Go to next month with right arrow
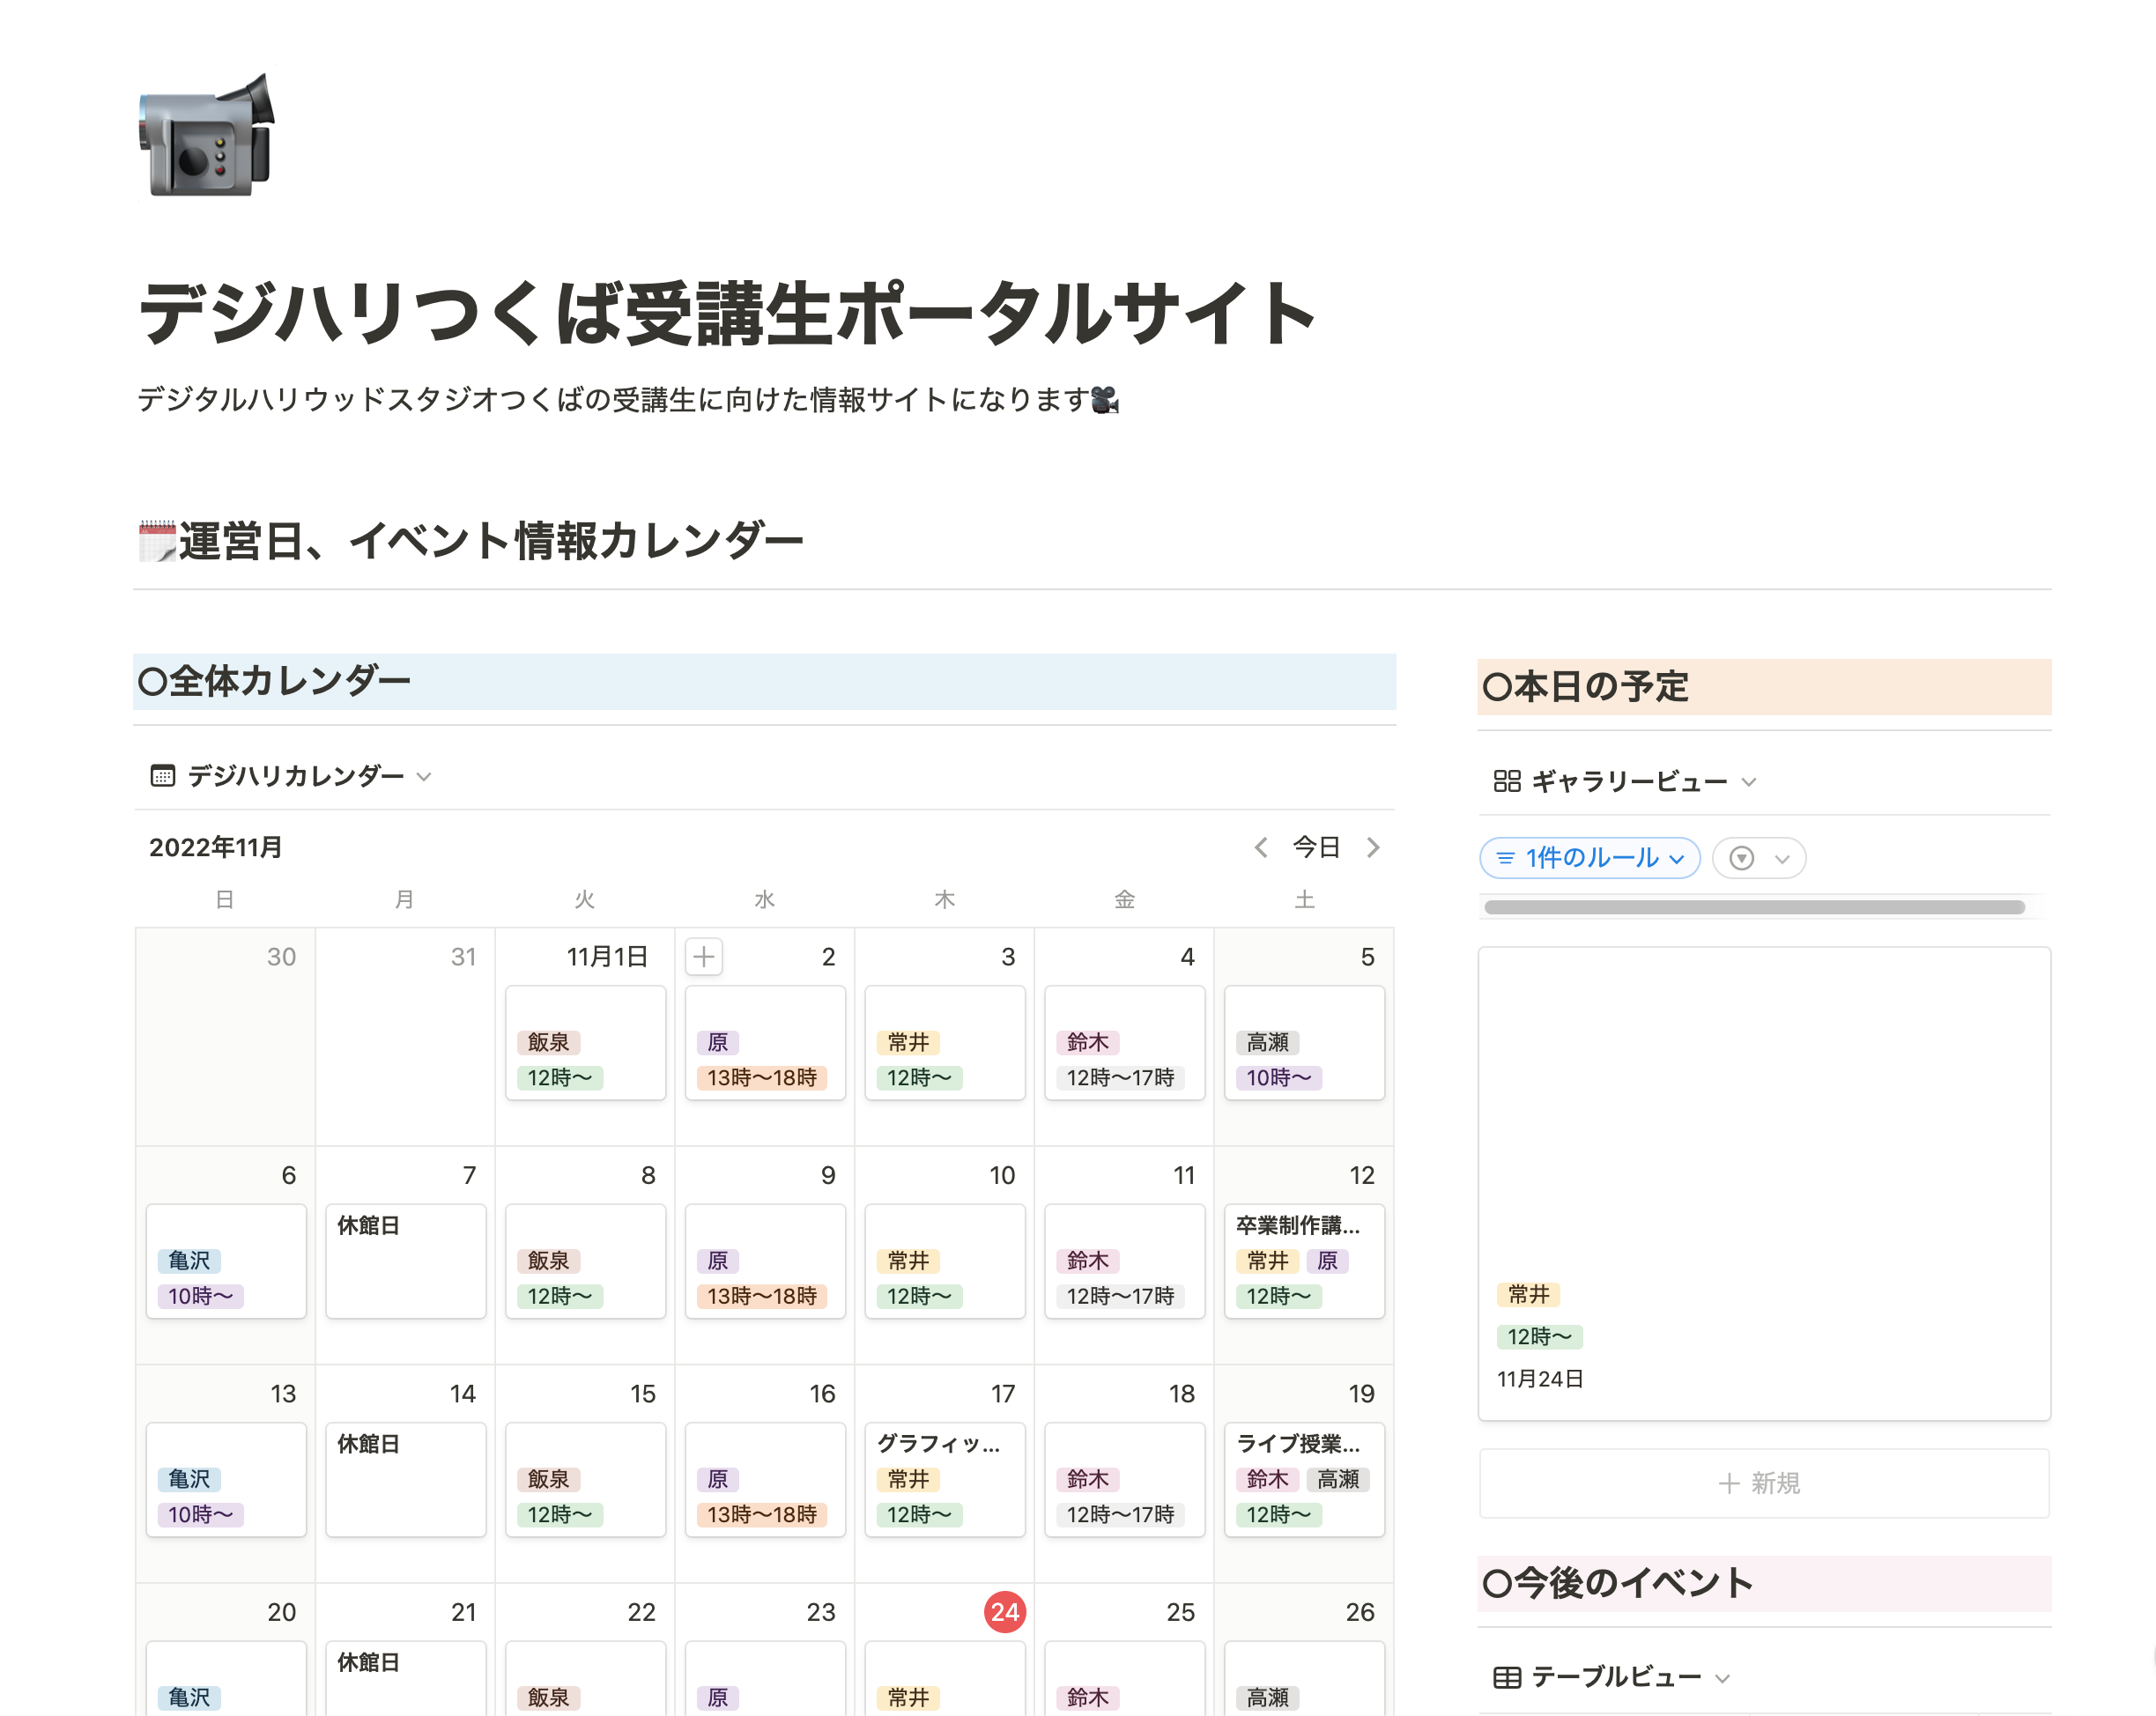 pos(1373,847)
